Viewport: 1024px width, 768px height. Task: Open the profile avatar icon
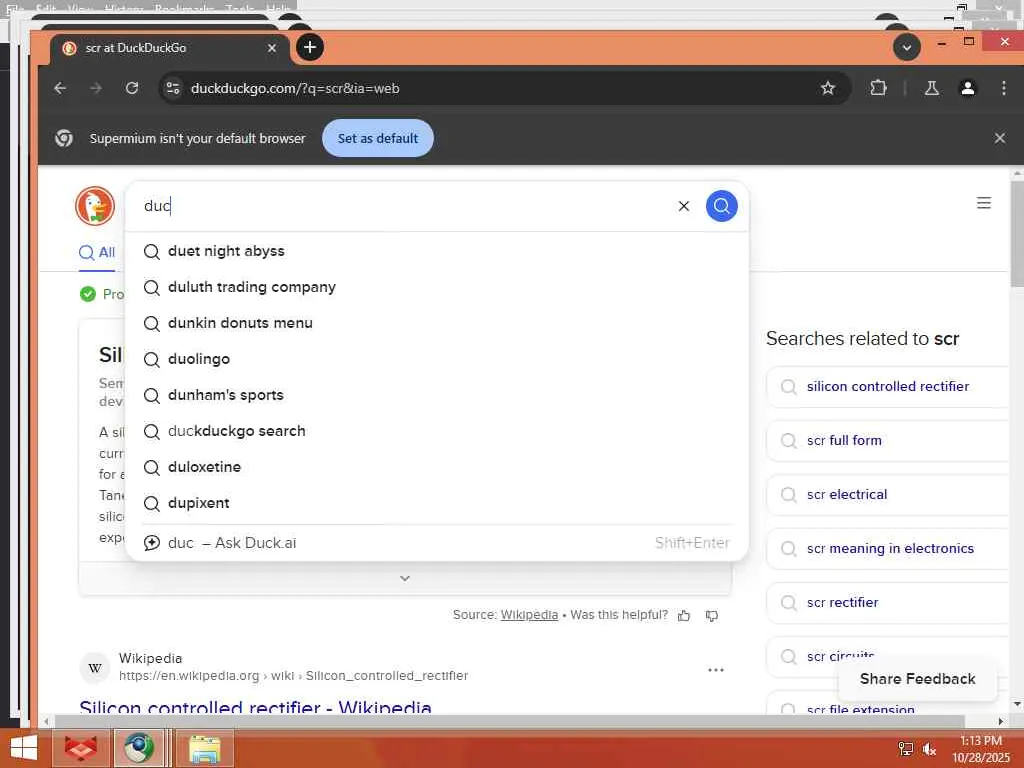(968, 88)
